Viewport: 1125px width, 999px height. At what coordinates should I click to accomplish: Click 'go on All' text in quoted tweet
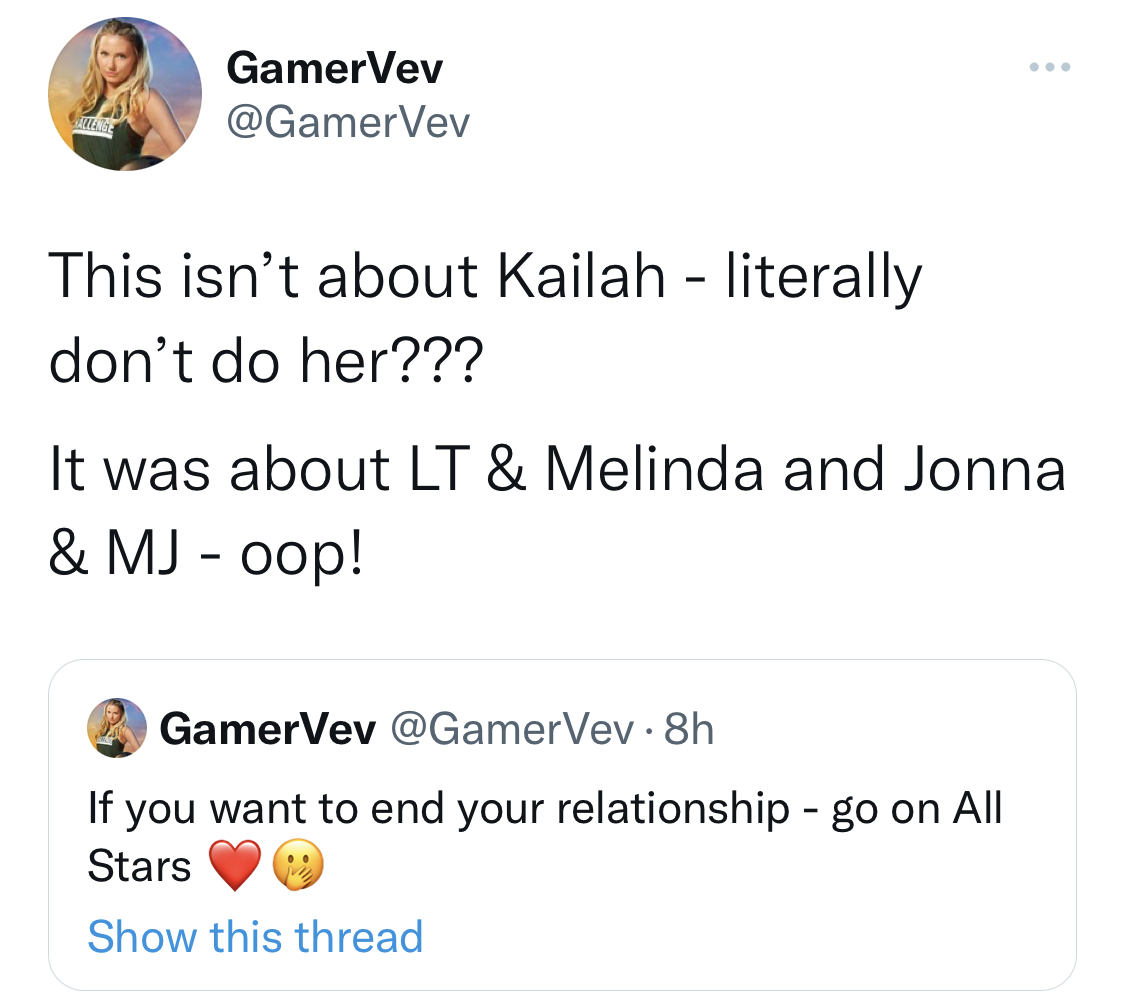[917, 808]
